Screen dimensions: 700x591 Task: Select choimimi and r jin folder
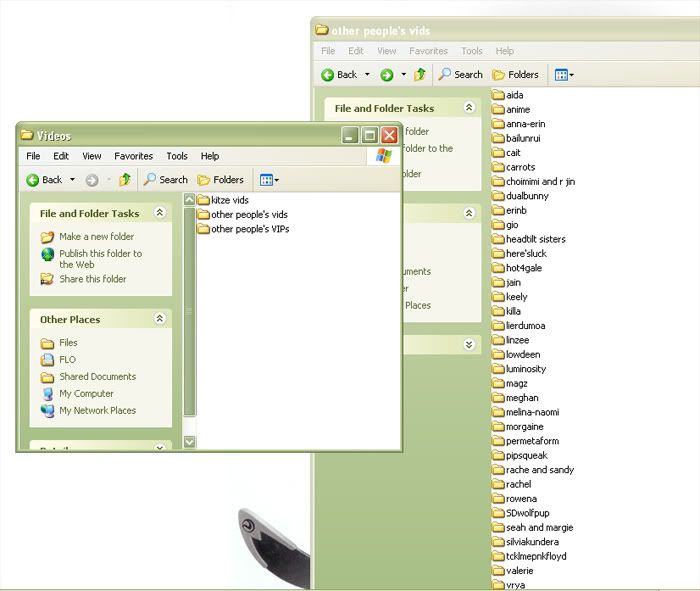coord(533,182)
